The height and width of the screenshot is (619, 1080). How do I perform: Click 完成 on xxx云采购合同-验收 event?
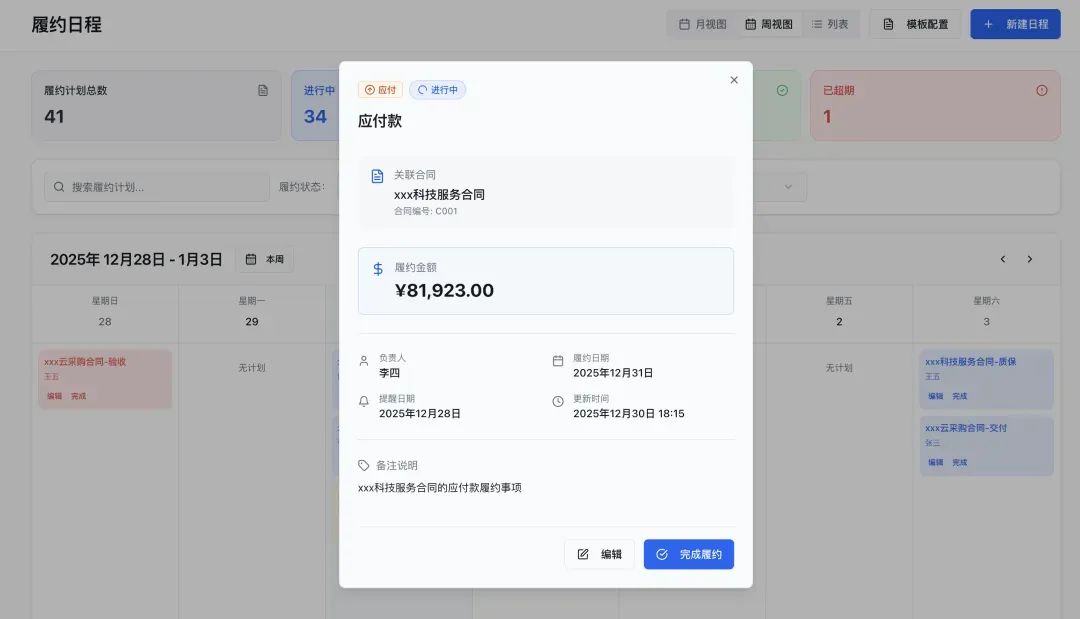[x=79, y=396]
